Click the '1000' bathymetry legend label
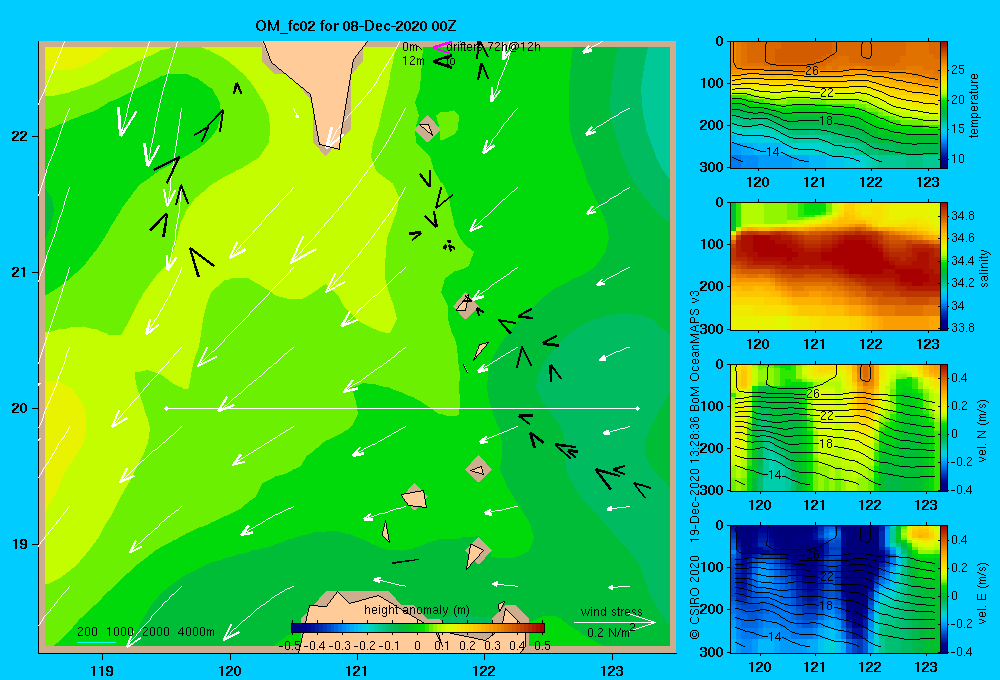 click(x=120, y=632)
